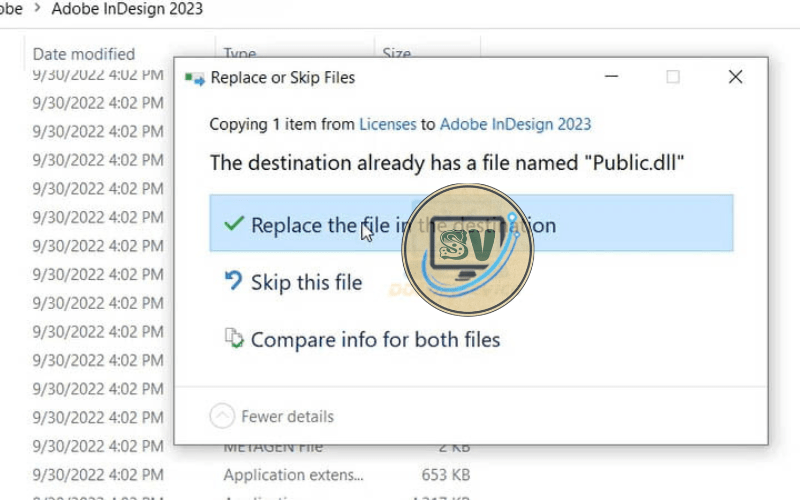
Task: Collapse the dialog using Fewer details chevron
Action: [223, 416]
